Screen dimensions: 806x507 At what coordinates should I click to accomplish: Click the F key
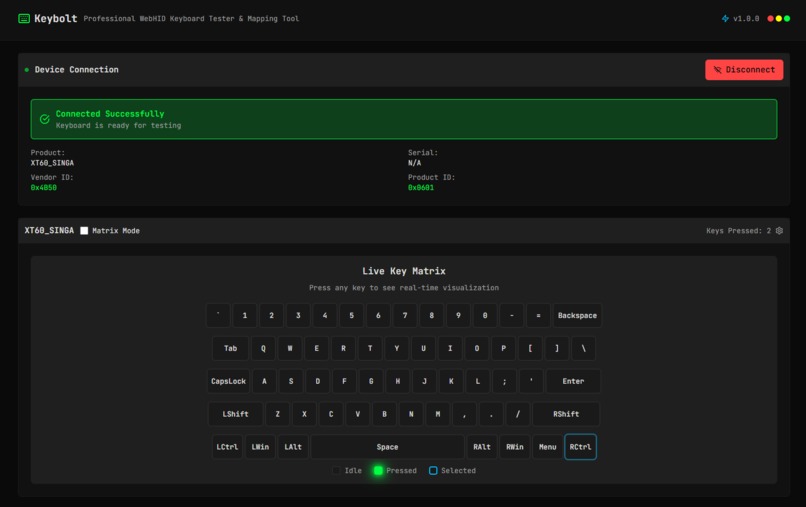[x=344, y=381]
